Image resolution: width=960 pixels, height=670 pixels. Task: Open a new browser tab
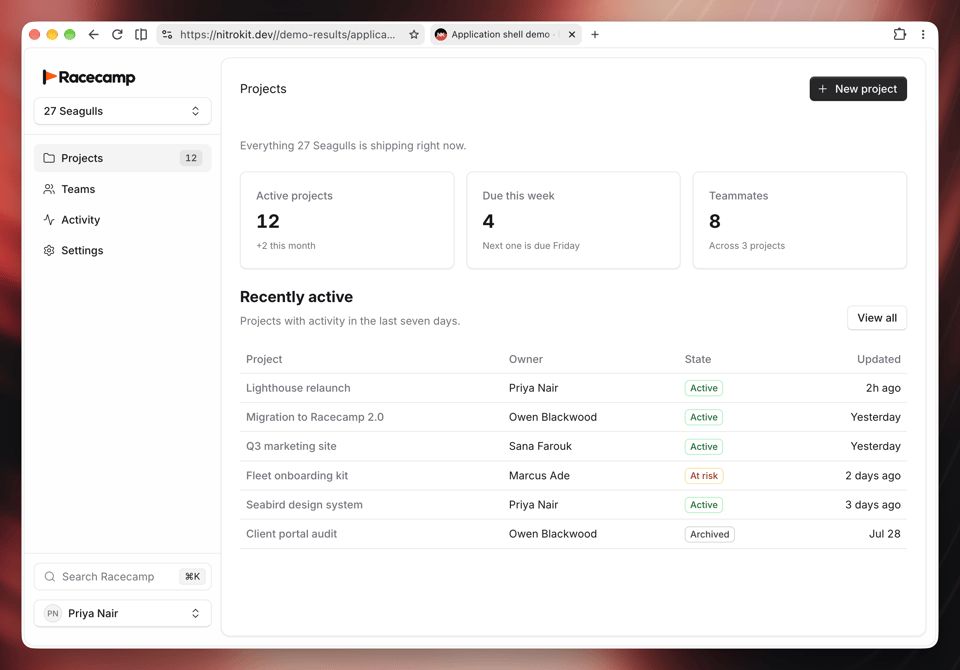click(594, 34)
